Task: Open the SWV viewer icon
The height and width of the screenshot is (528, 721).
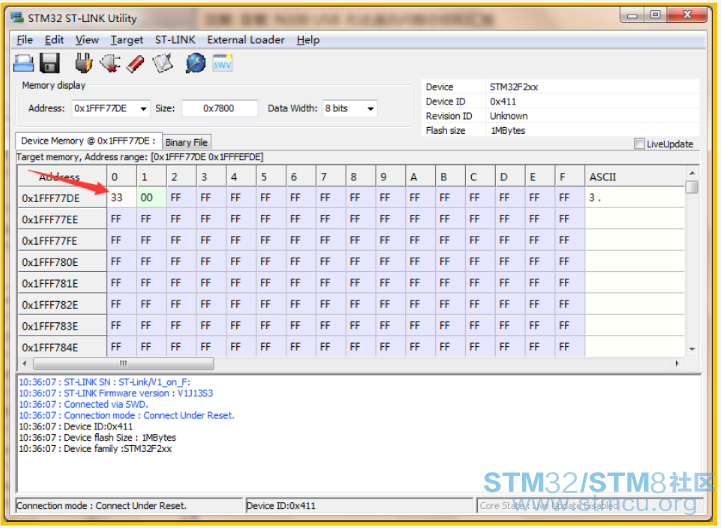Action: click(222, 63)
